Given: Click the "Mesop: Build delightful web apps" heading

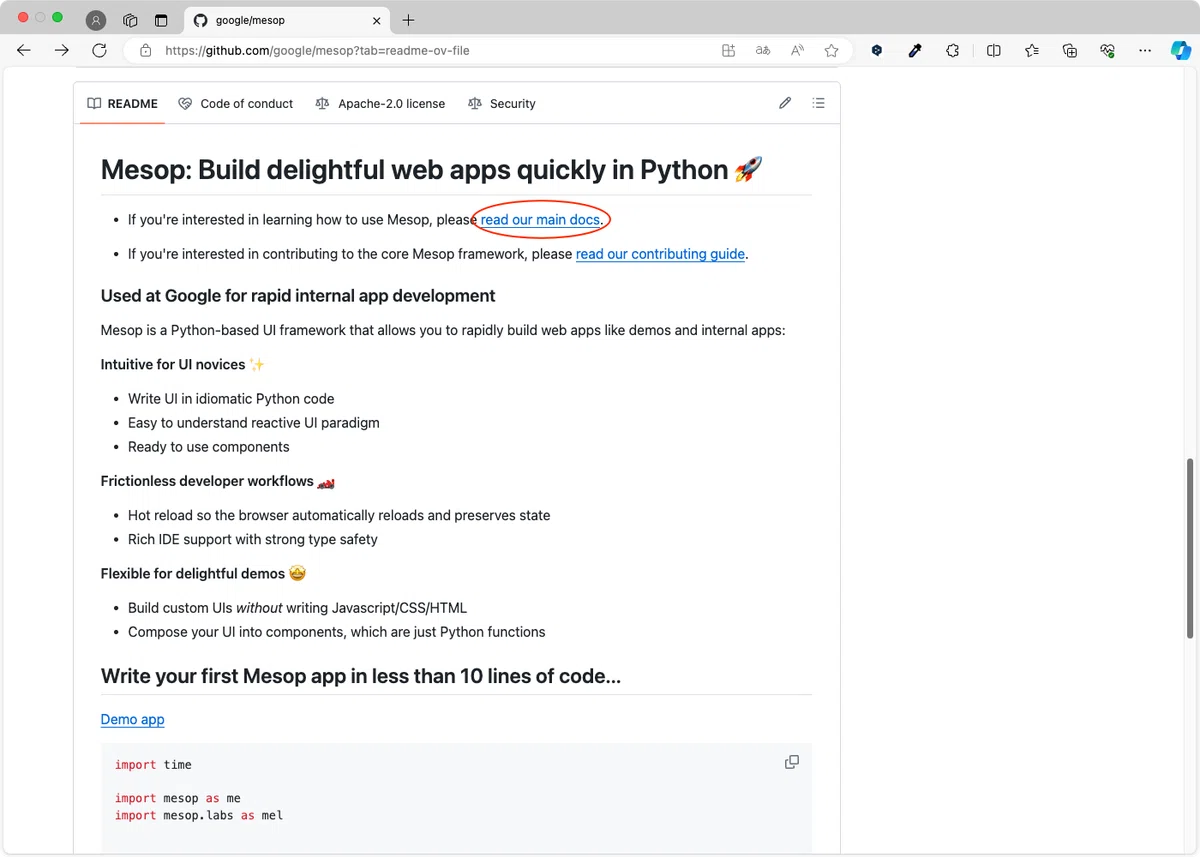Looking at the screenshot, I should click(x=432, y=170).
